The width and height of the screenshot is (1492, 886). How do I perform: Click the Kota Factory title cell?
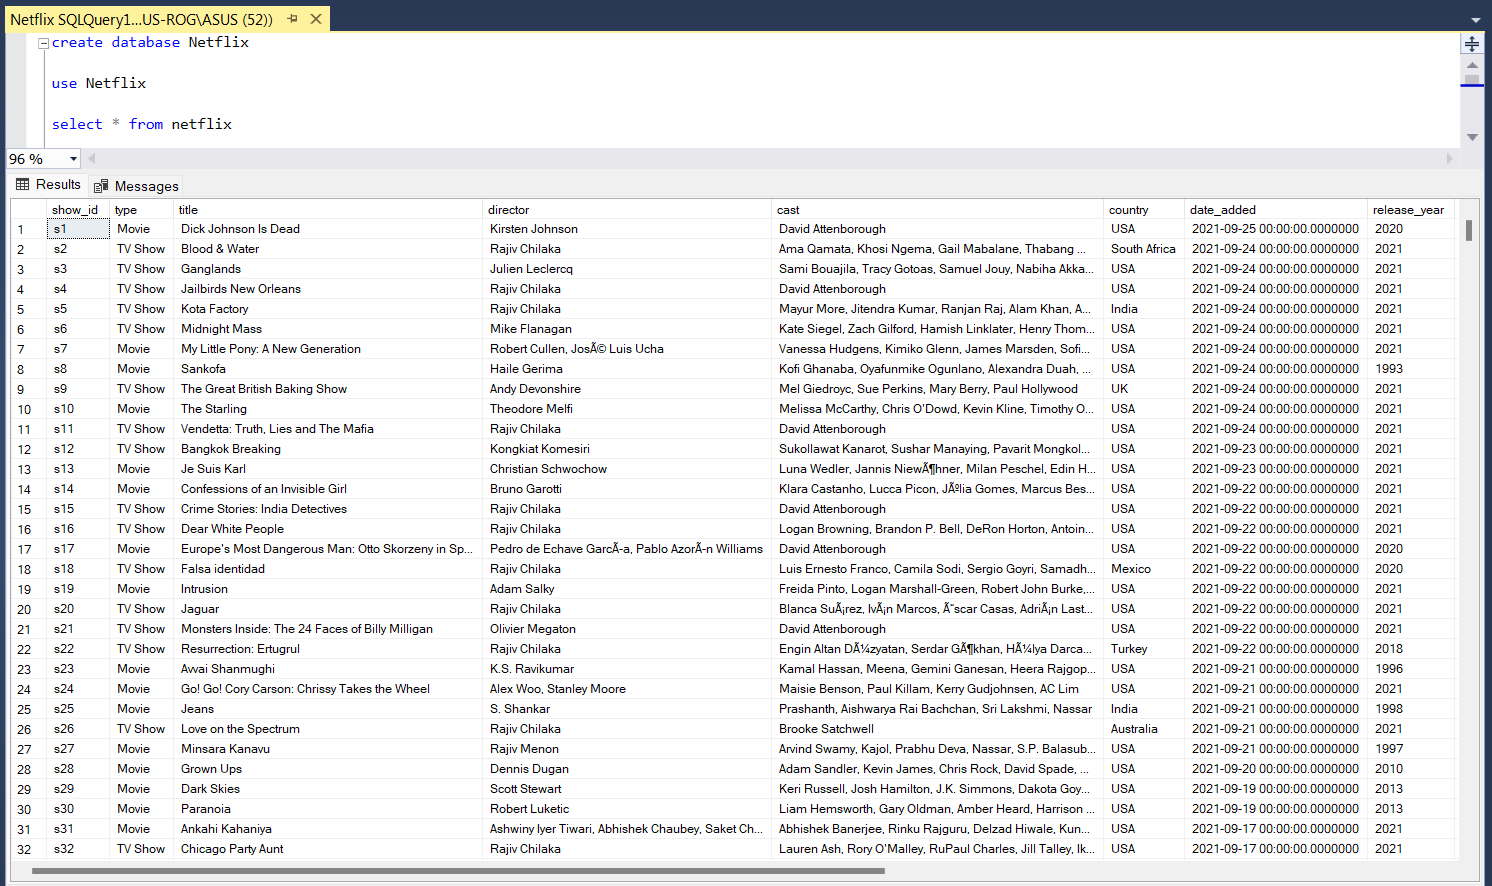(328, 309)
